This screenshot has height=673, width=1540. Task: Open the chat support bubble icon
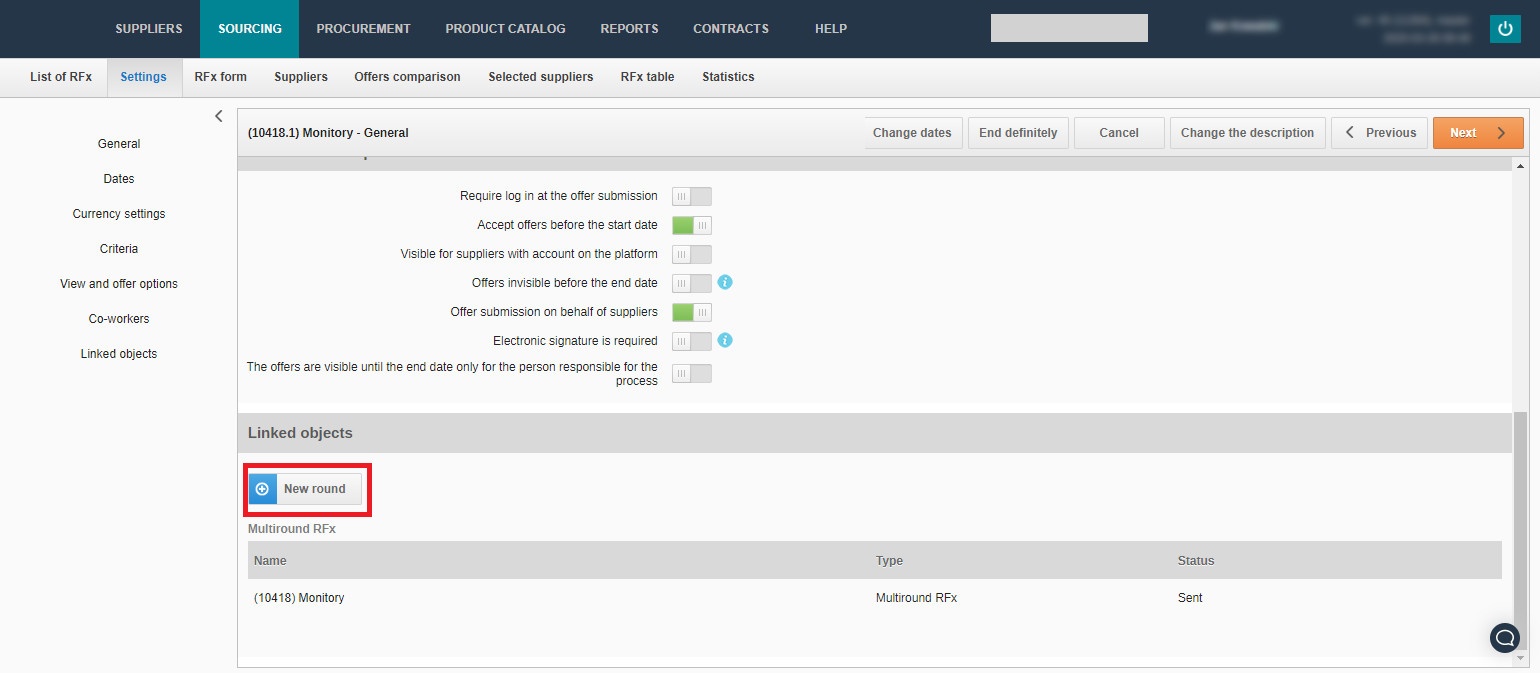click(1505, 638)
